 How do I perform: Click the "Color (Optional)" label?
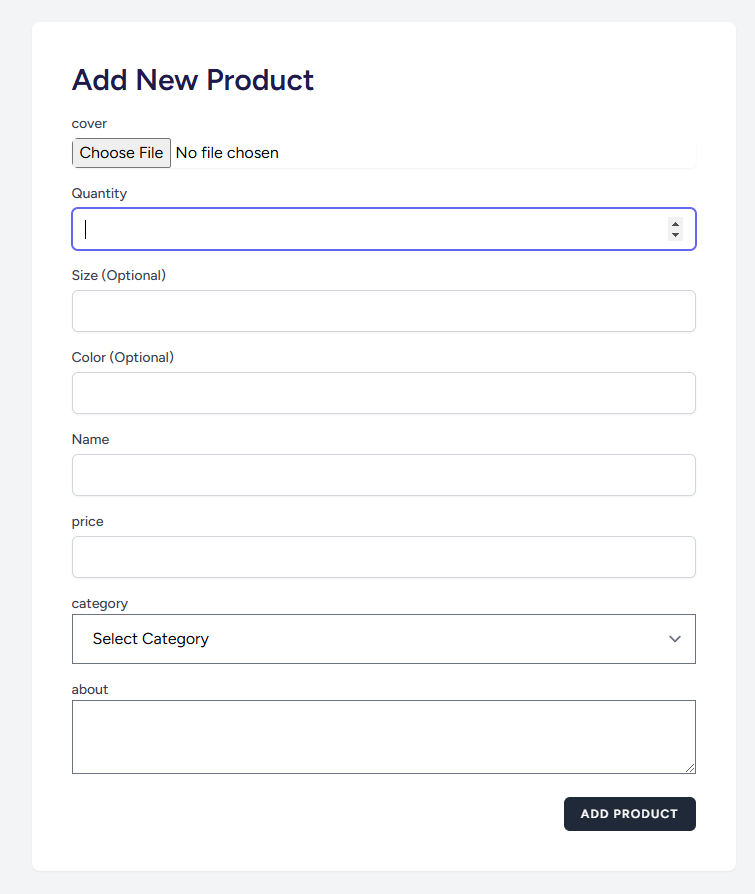(x=123, y=357)
